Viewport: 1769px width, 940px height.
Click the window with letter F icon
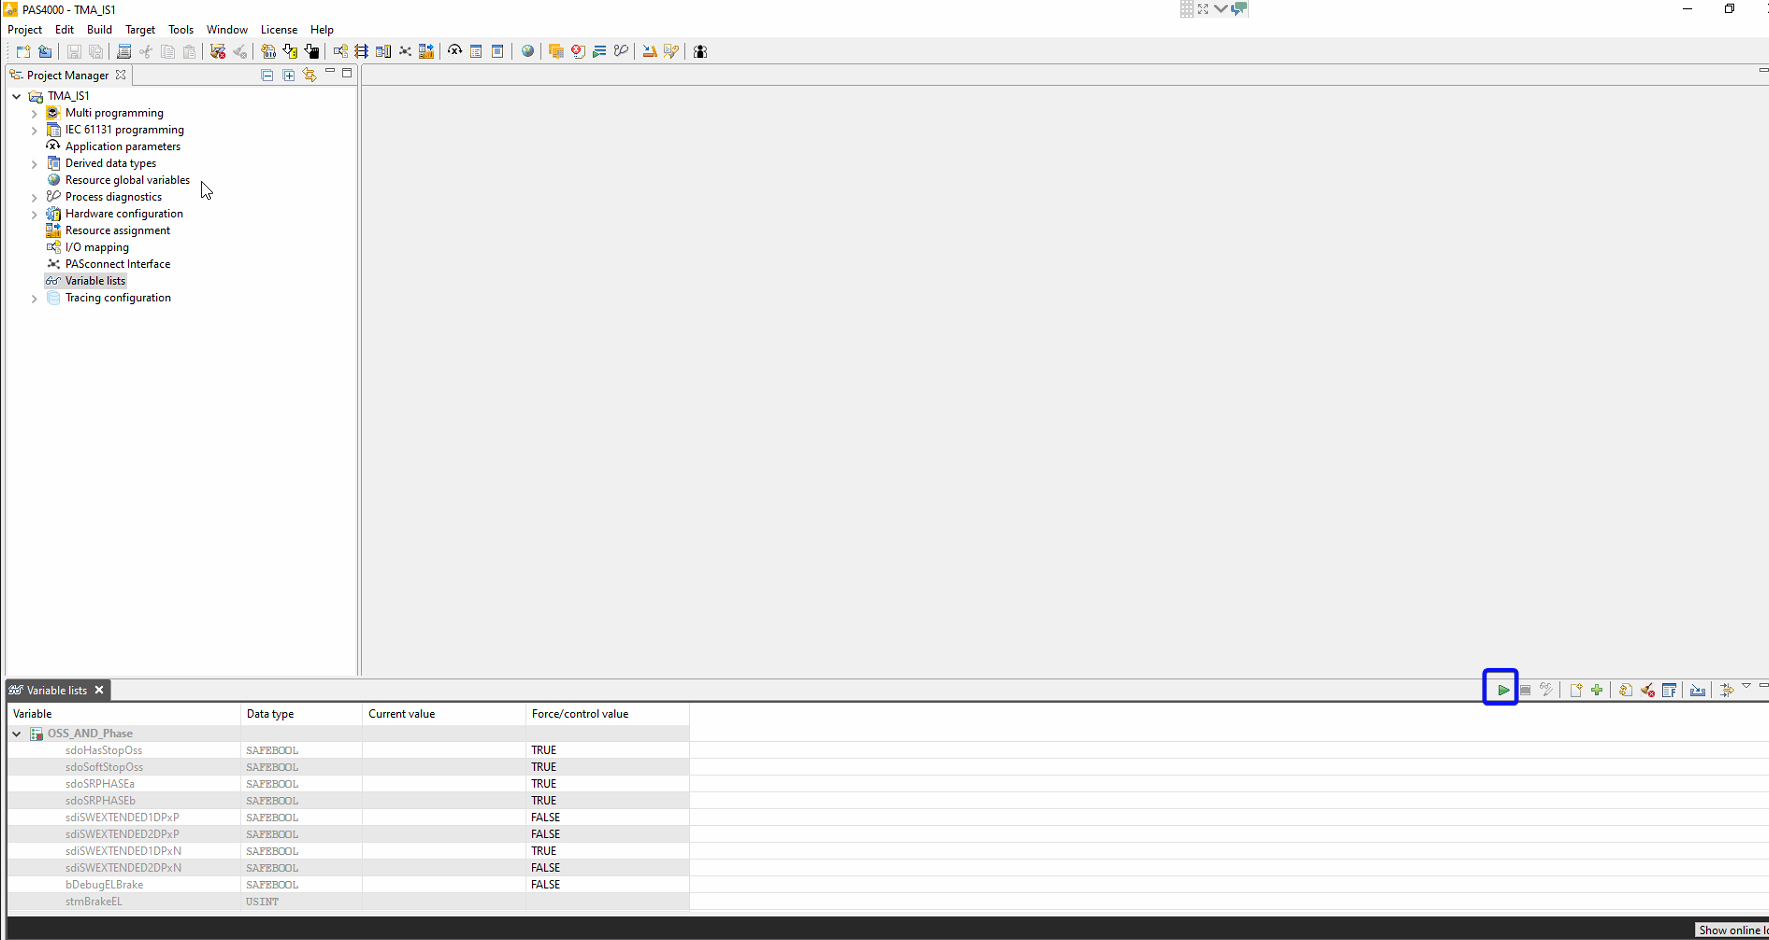[1669, 690]
